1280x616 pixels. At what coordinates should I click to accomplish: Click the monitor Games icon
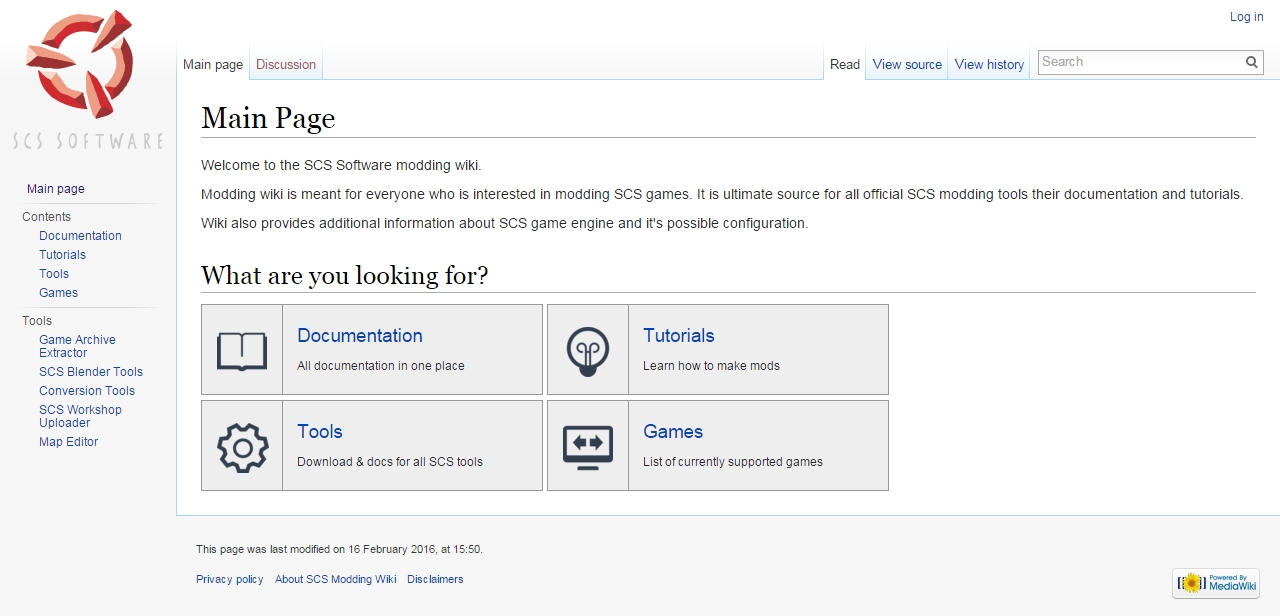click(x=588, y=446)
